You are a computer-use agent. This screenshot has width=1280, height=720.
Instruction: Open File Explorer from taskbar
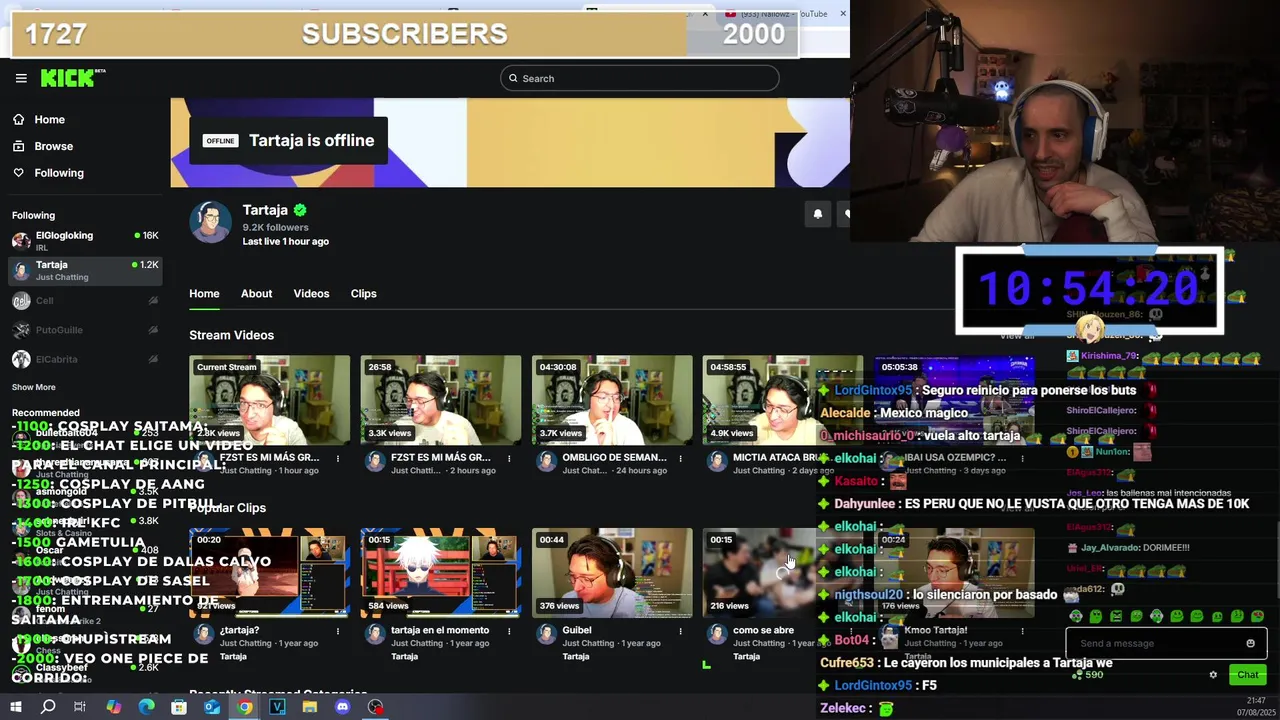[310, 707]
